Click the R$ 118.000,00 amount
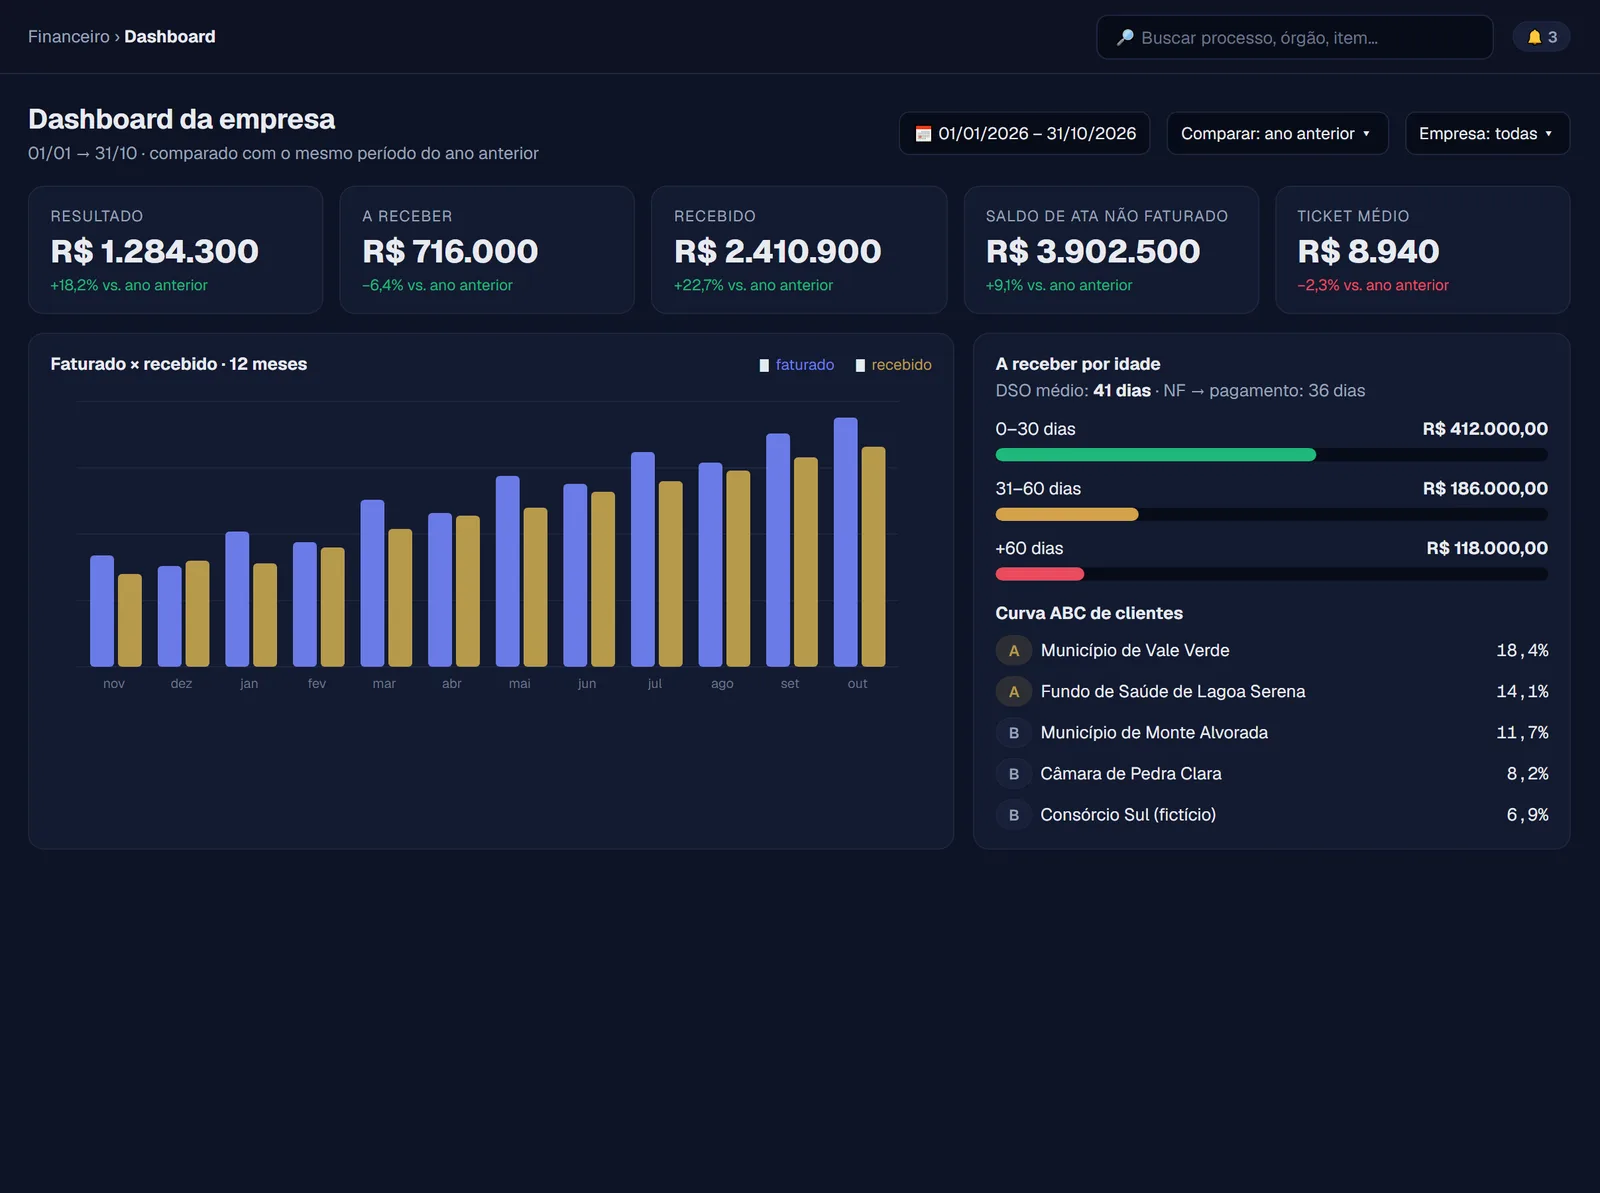This screenshot has height=1193, width=1600. pyautogui.click(x=1487, y=548)
